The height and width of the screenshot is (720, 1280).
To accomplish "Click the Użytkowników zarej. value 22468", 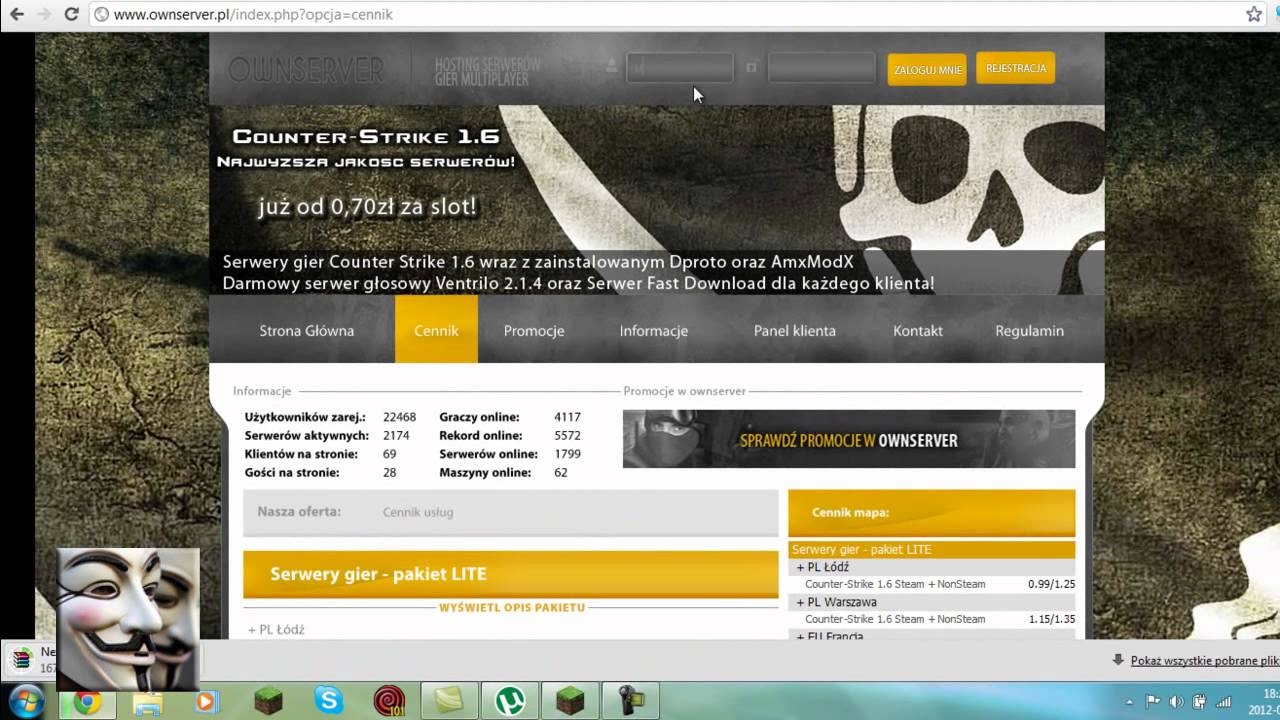I will [x=399, y=417].
